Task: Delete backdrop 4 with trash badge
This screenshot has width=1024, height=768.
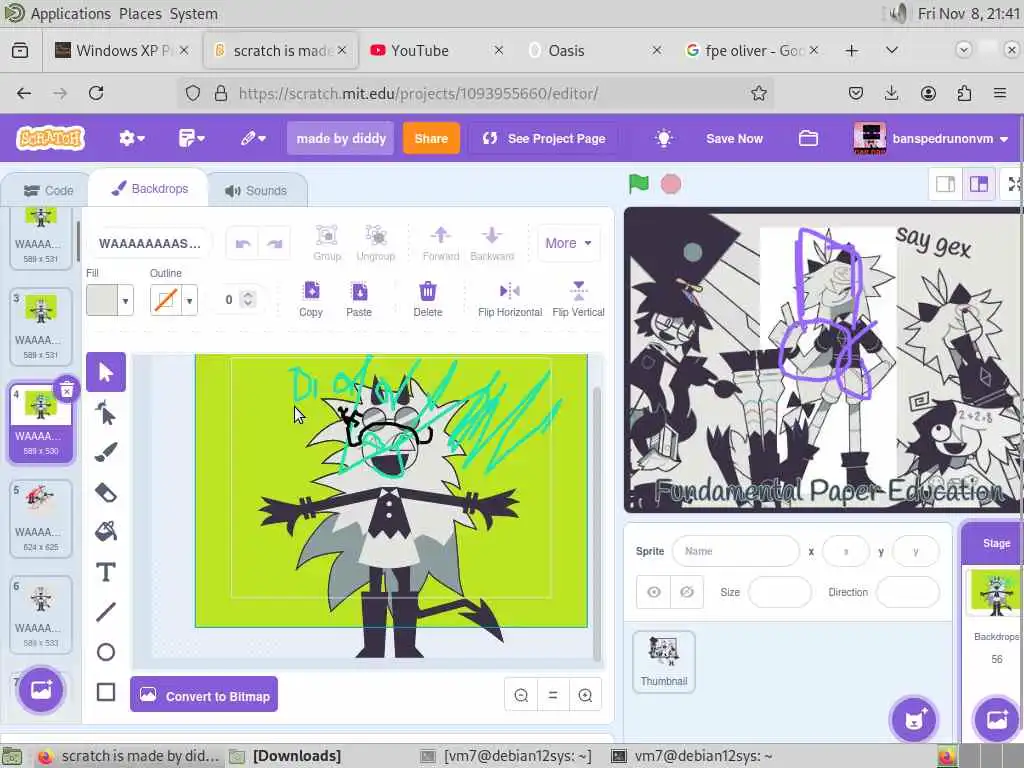Action: tap(67, 391)
